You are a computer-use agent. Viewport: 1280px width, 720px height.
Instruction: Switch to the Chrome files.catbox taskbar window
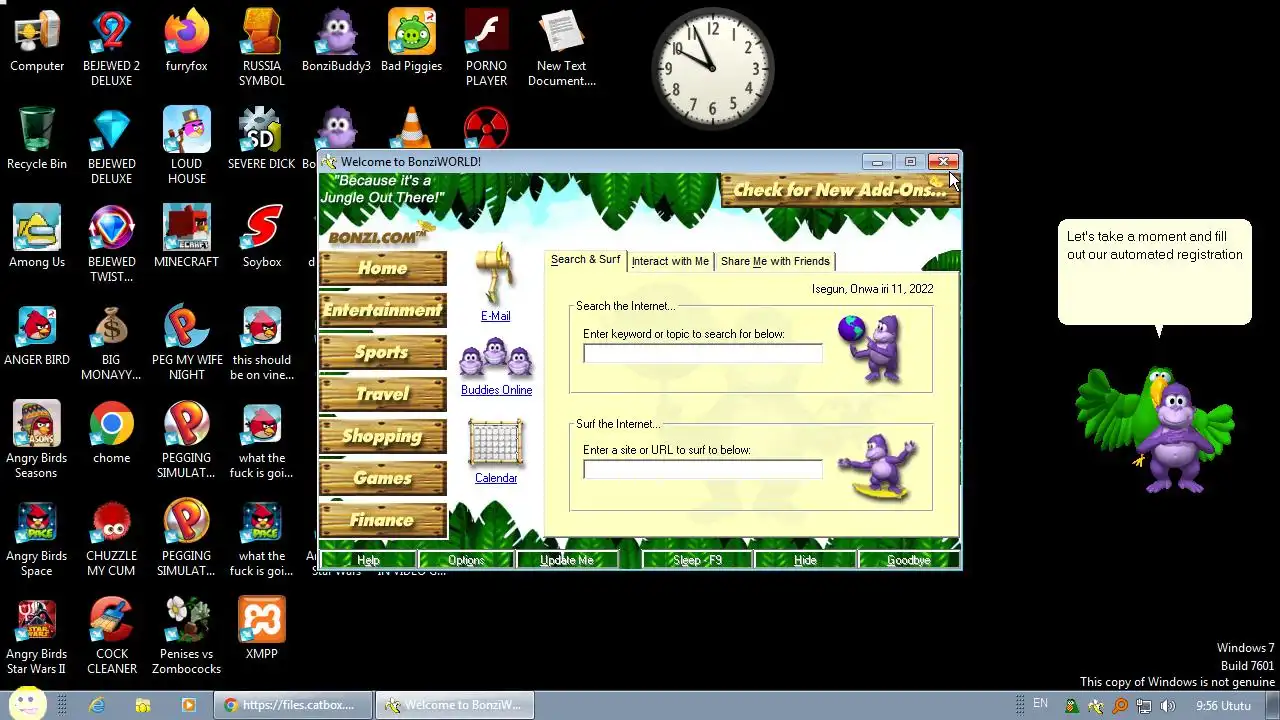click(x=292, y=705)
